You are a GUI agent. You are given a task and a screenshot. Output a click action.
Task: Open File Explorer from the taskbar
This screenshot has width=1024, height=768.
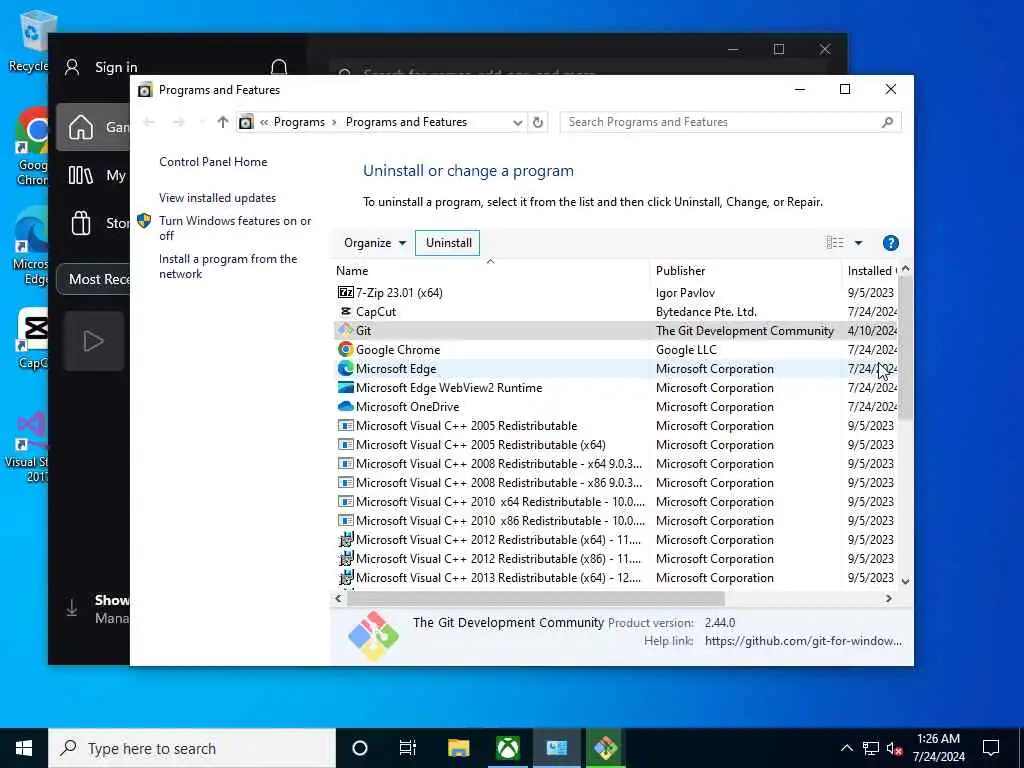458,748
